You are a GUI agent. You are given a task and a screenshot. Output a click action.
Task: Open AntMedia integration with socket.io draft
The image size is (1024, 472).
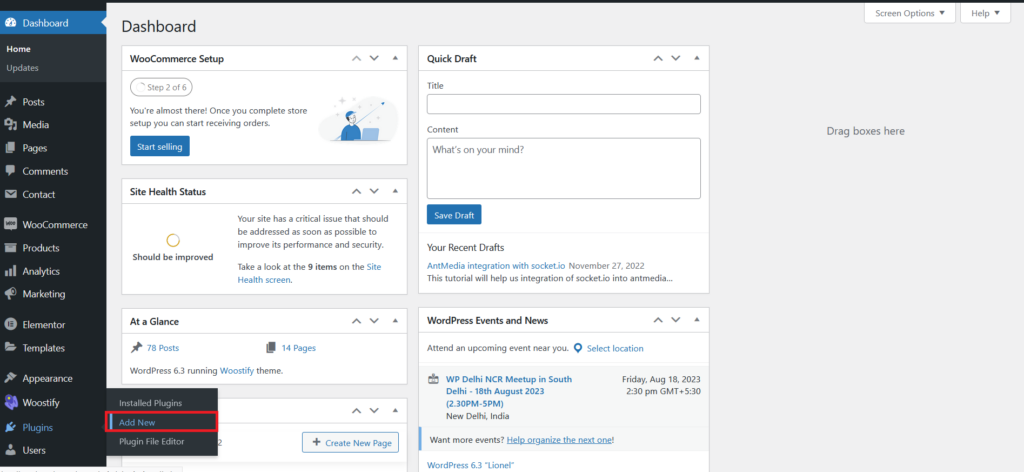pos(496,266)
